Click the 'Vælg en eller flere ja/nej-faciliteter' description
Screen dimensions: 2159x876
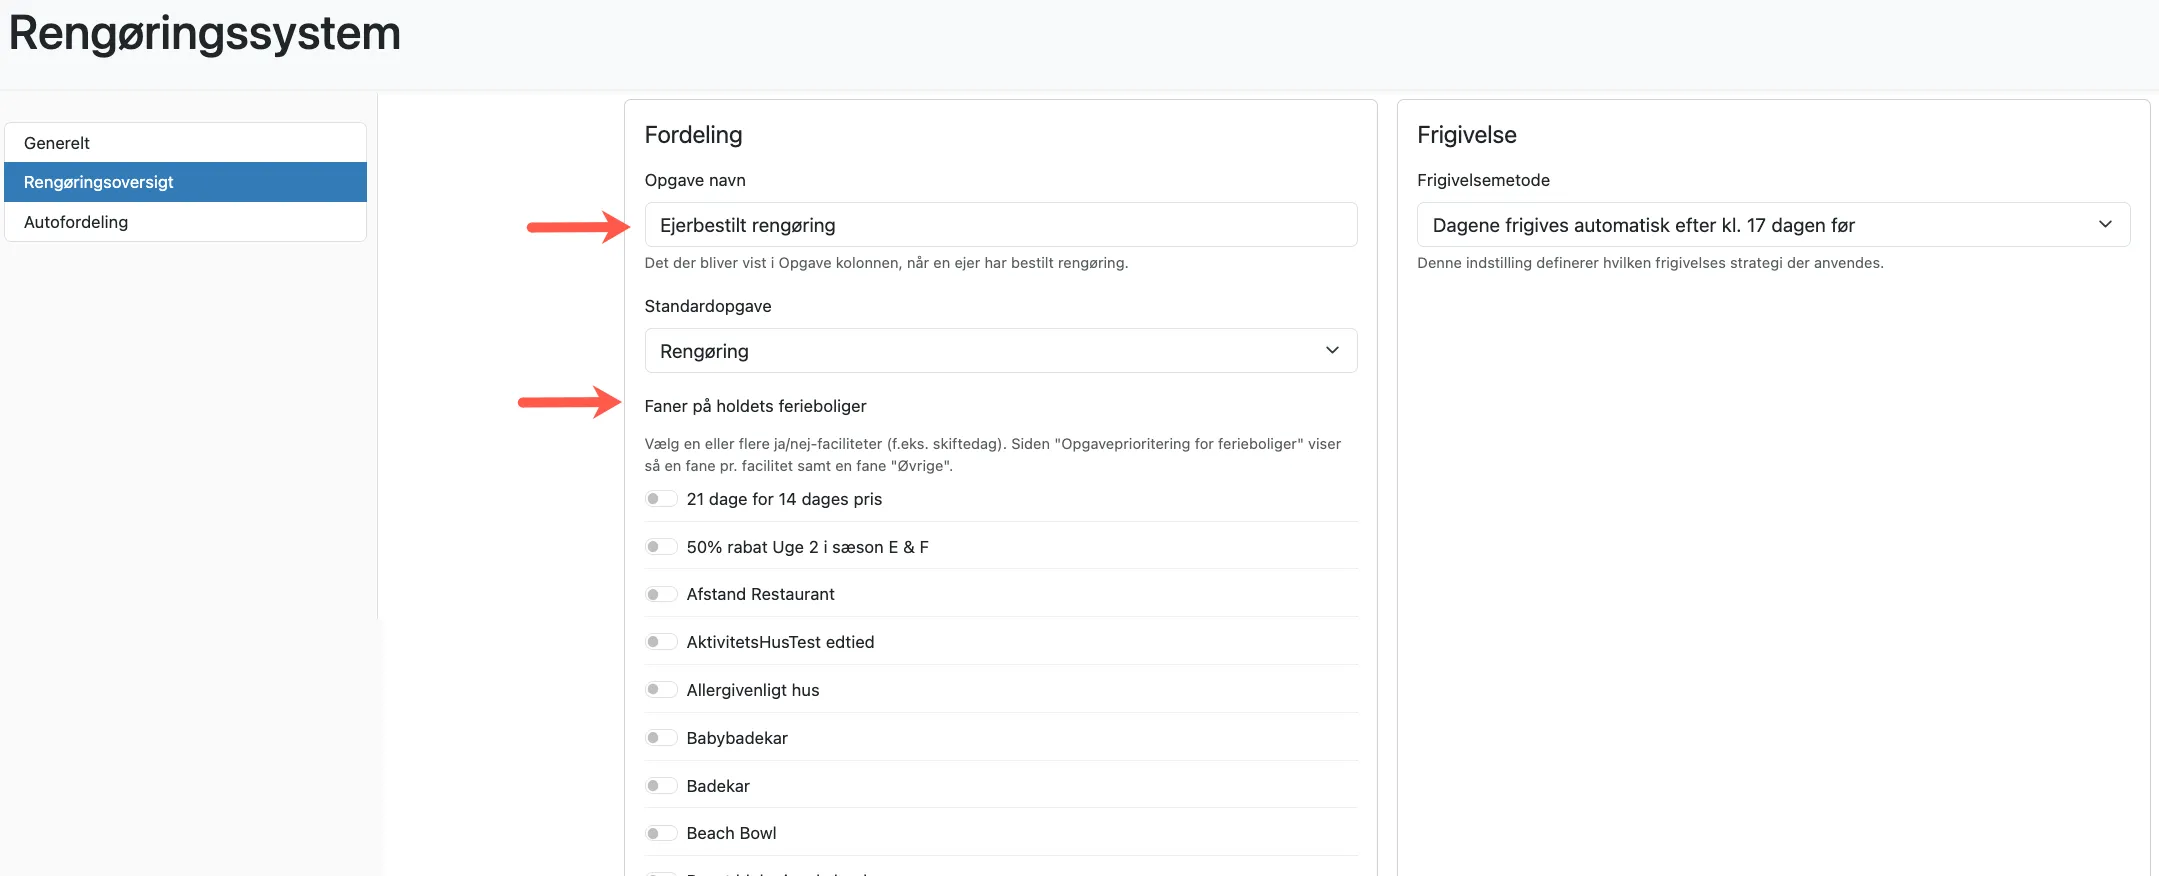(x=993, y=455)
